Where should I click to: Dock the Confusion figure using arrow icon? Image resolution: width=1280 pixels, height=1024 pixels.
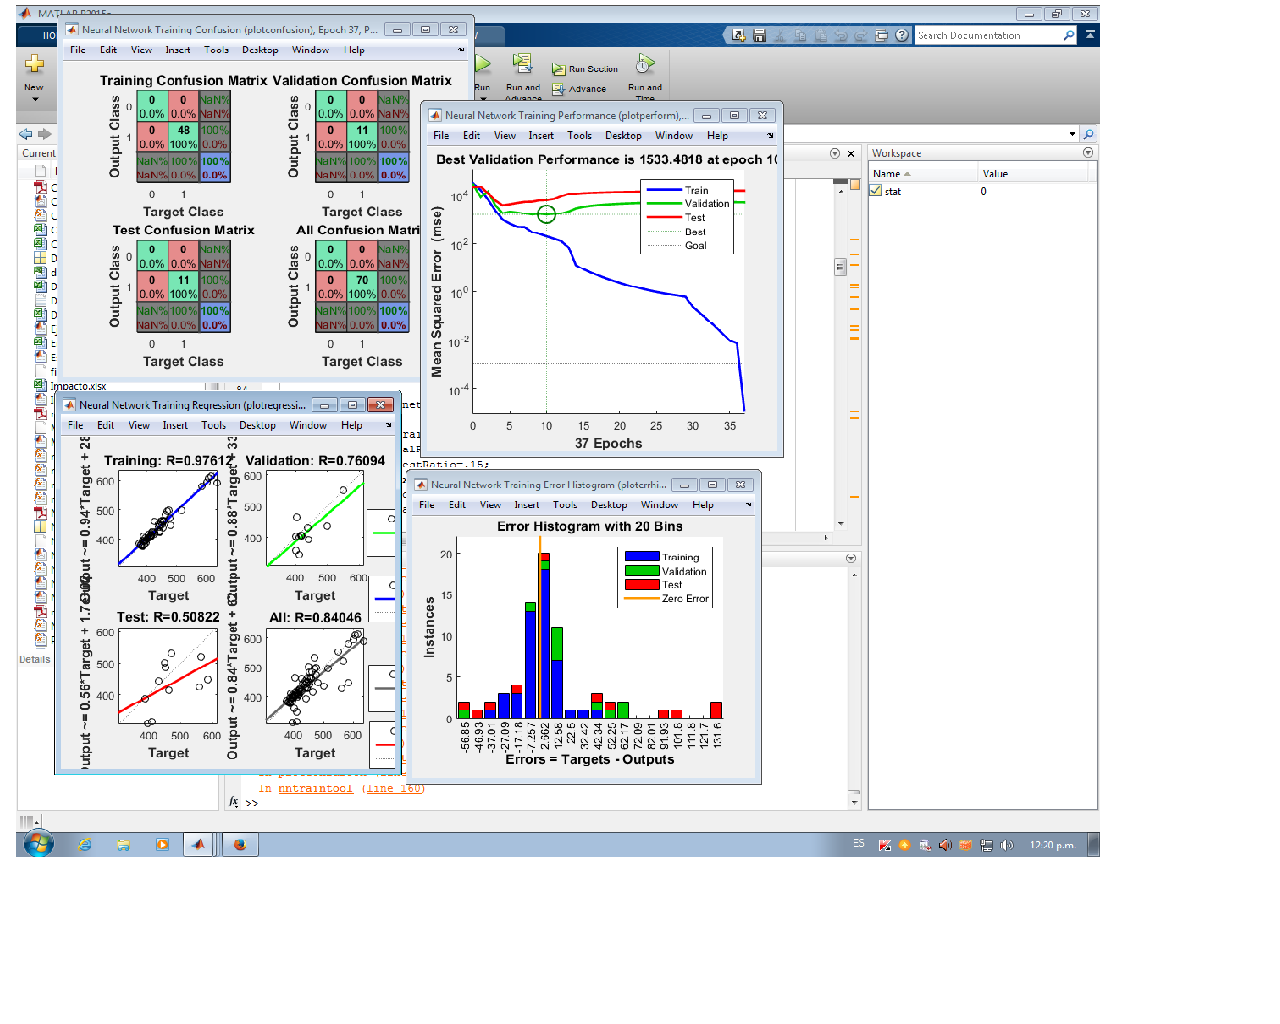click(x=461, y=50)
